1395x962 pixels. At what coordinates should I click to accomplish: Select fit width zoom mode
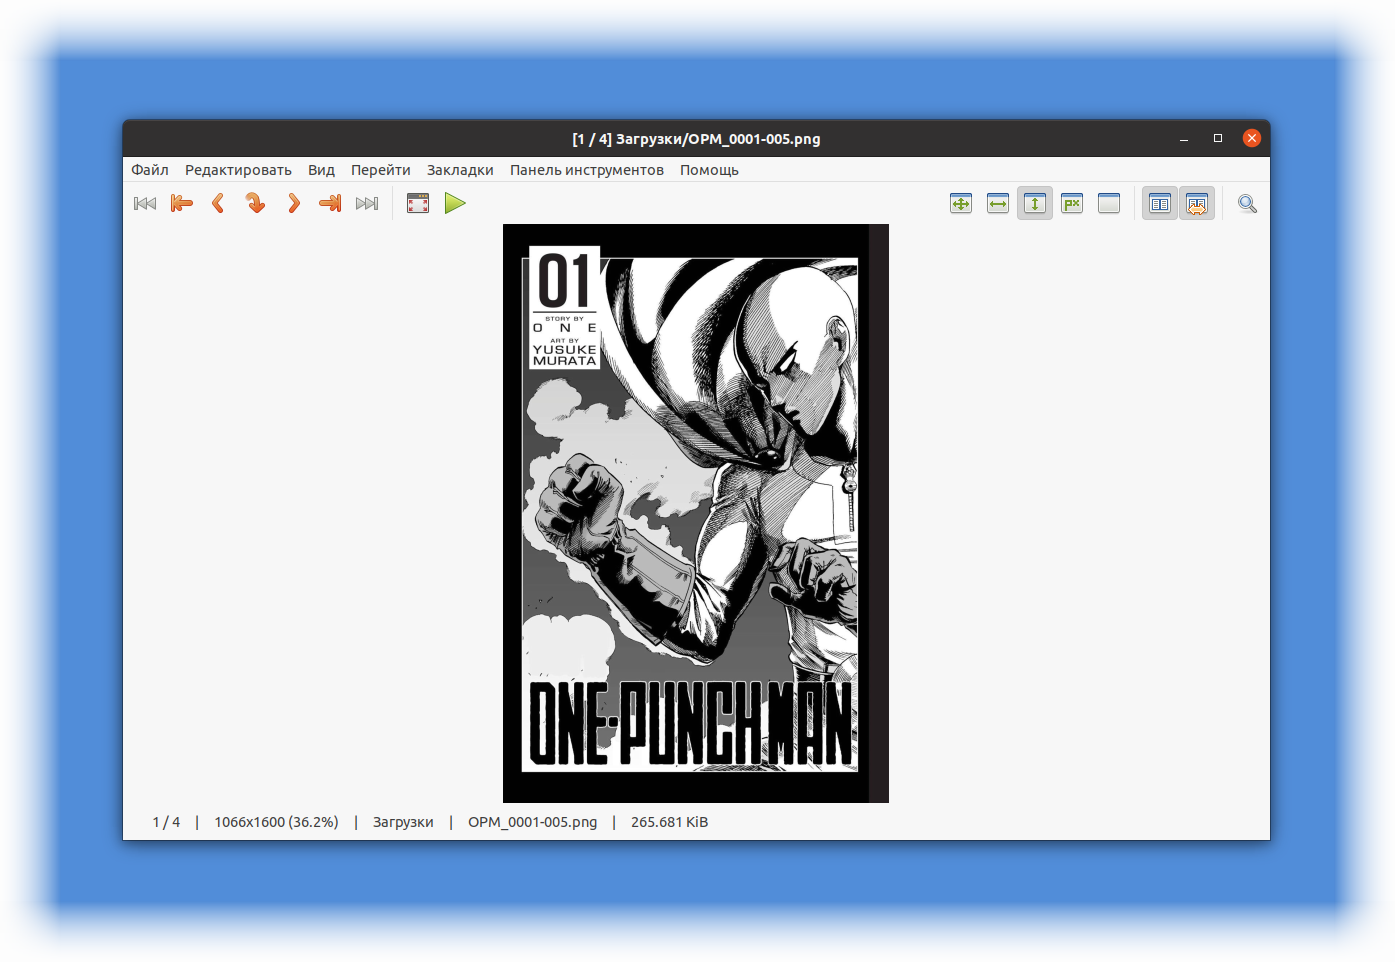998,204
